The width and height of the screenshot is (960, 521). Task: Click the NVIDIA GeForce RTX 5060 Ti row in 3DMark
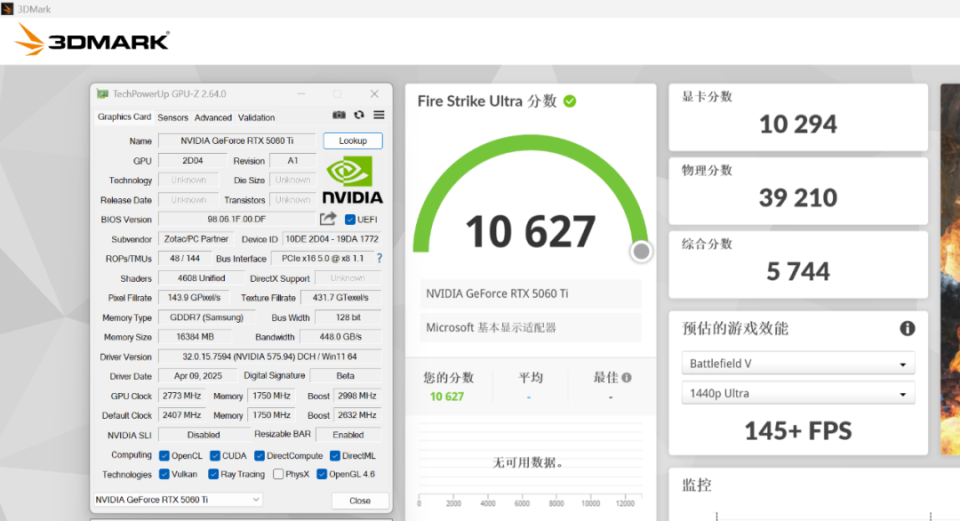point(530,294)
